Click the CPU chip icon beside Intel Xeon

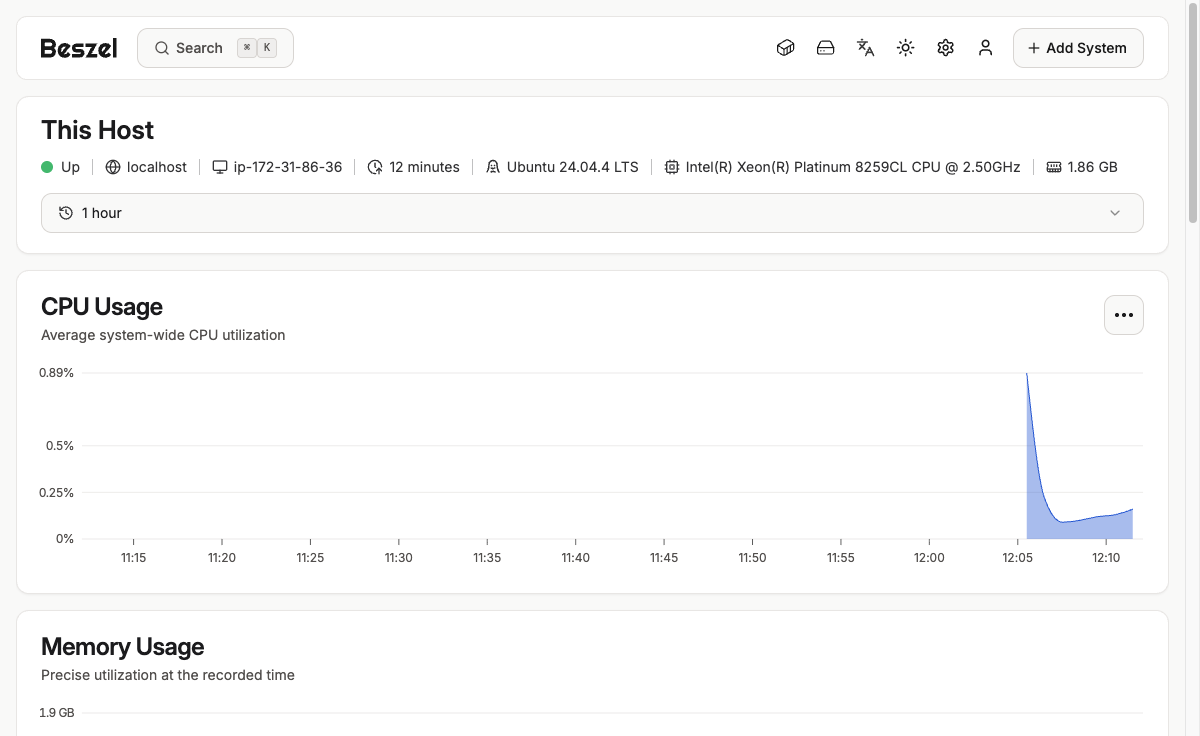click(x=672, y=167)
